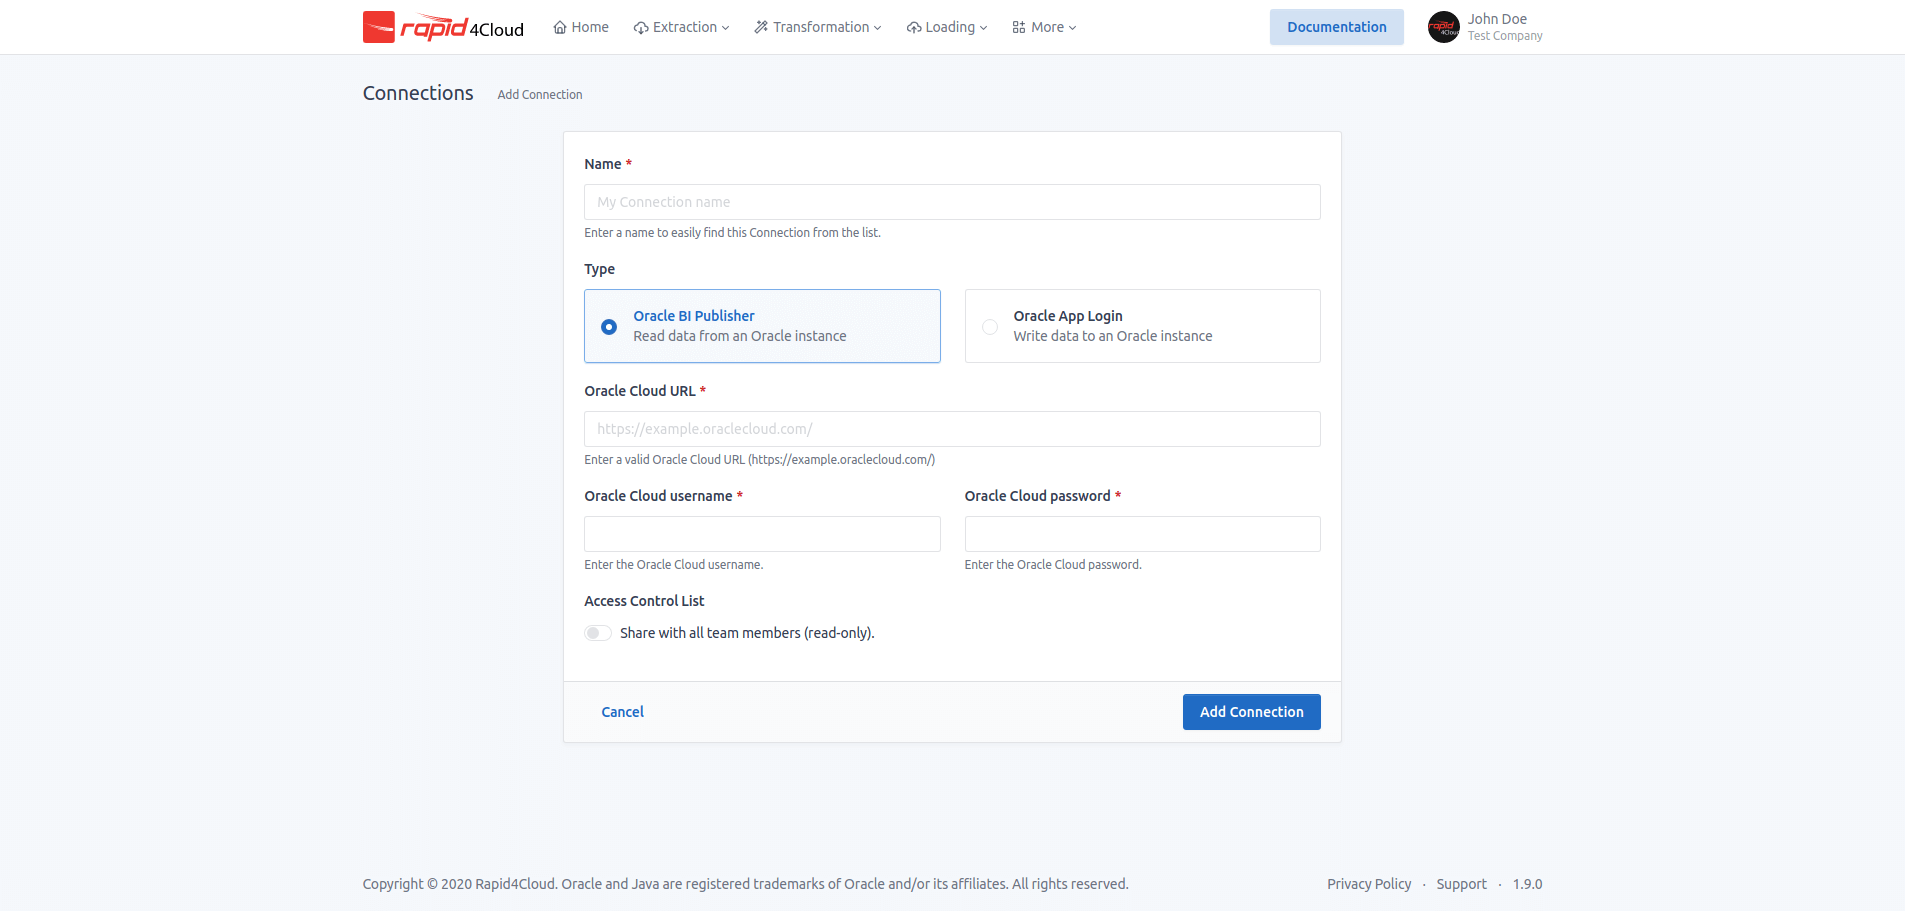Open the Privacy Policy link
This screenshot has width=1905, height=911.
[1369, 884]
